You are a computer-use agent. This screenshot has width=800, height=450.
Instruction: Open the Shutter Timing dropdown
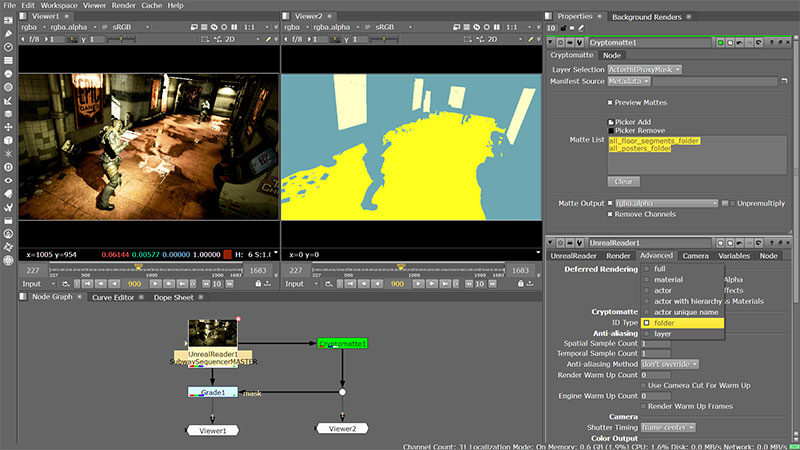click(668, 428)
